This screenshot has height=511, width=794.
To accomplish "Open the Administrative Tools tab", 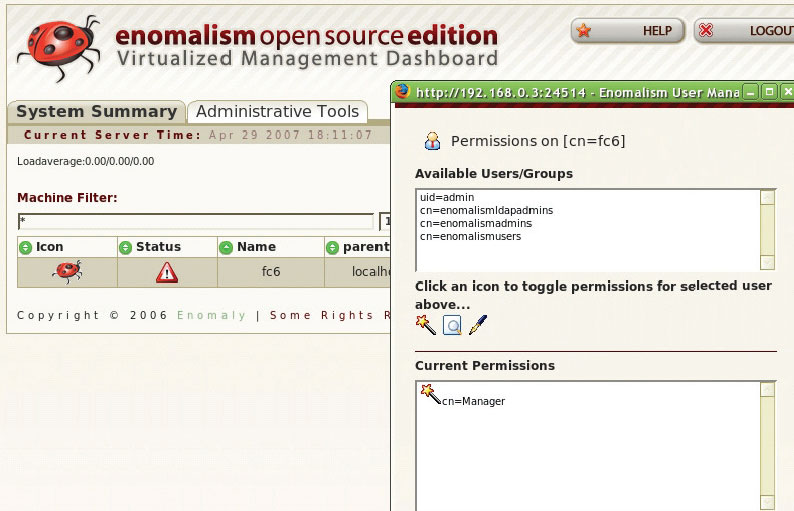I will point(277,111).
